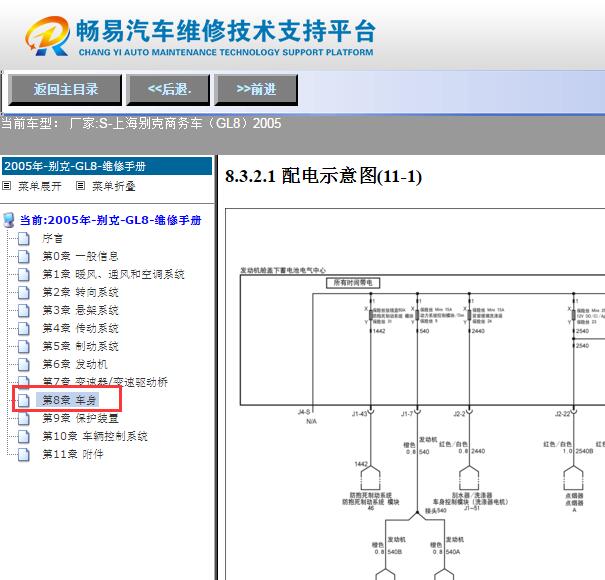
Task: Click the 所有时间带电 box in the diagram
Action: point(353,283)
